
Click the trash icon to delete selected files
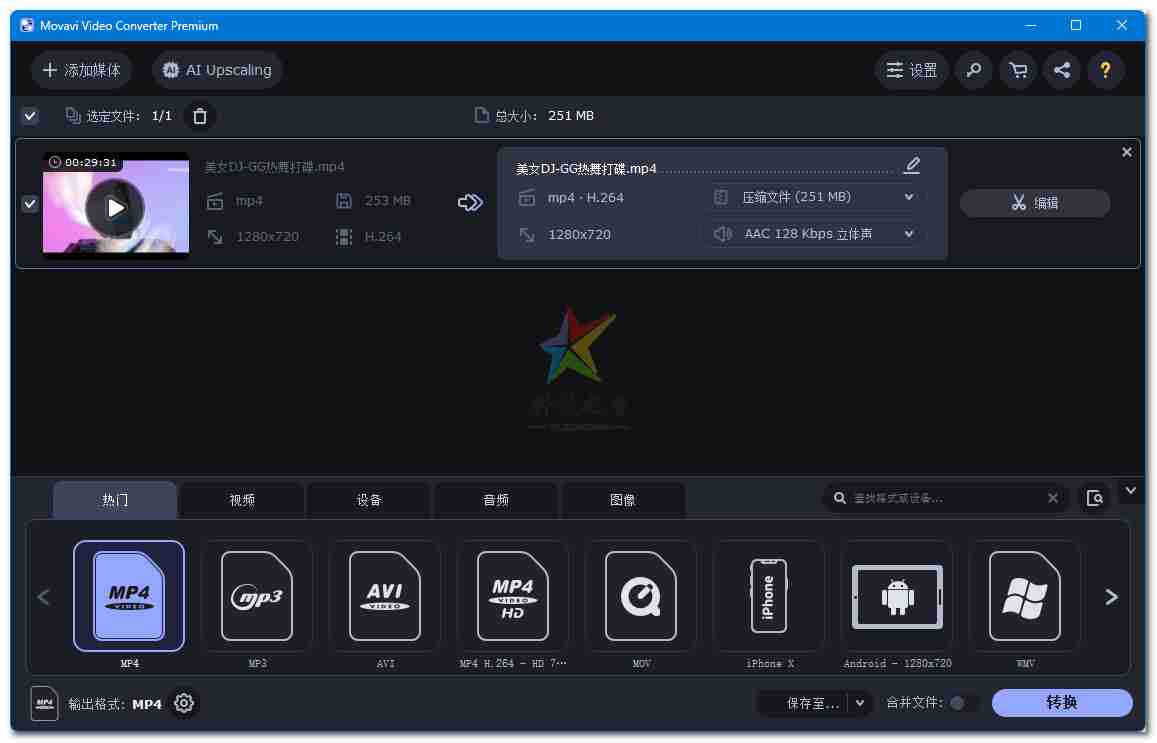click(x=200, y=116)
